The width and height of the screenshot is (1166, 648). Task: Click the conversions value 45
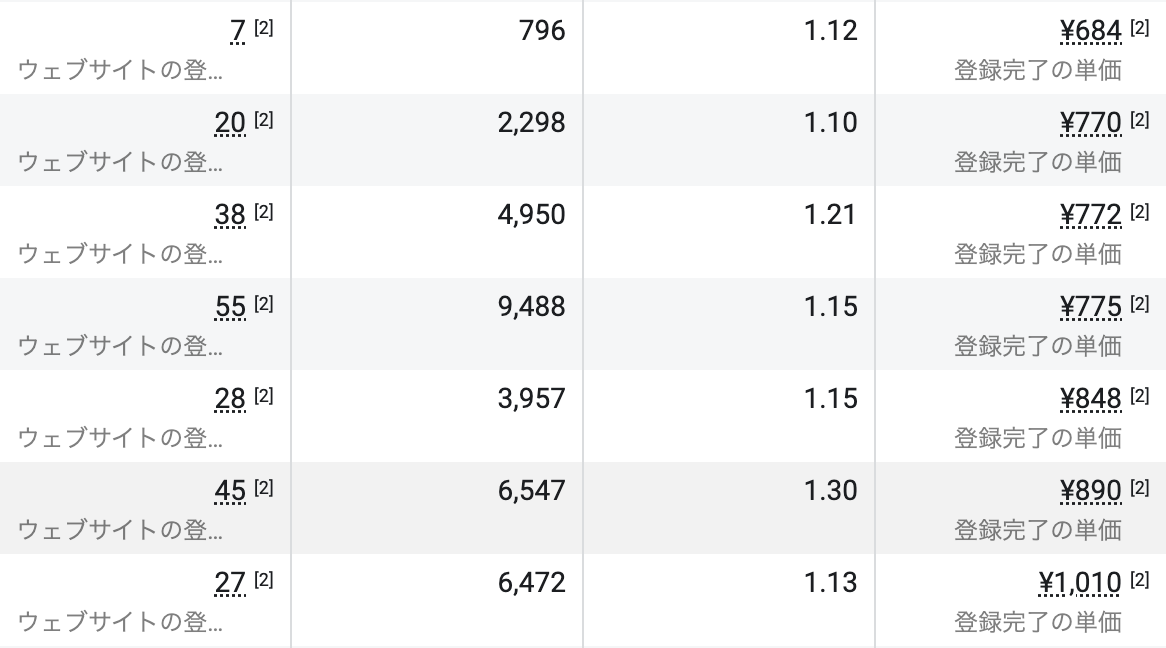[x=230, y=492]
